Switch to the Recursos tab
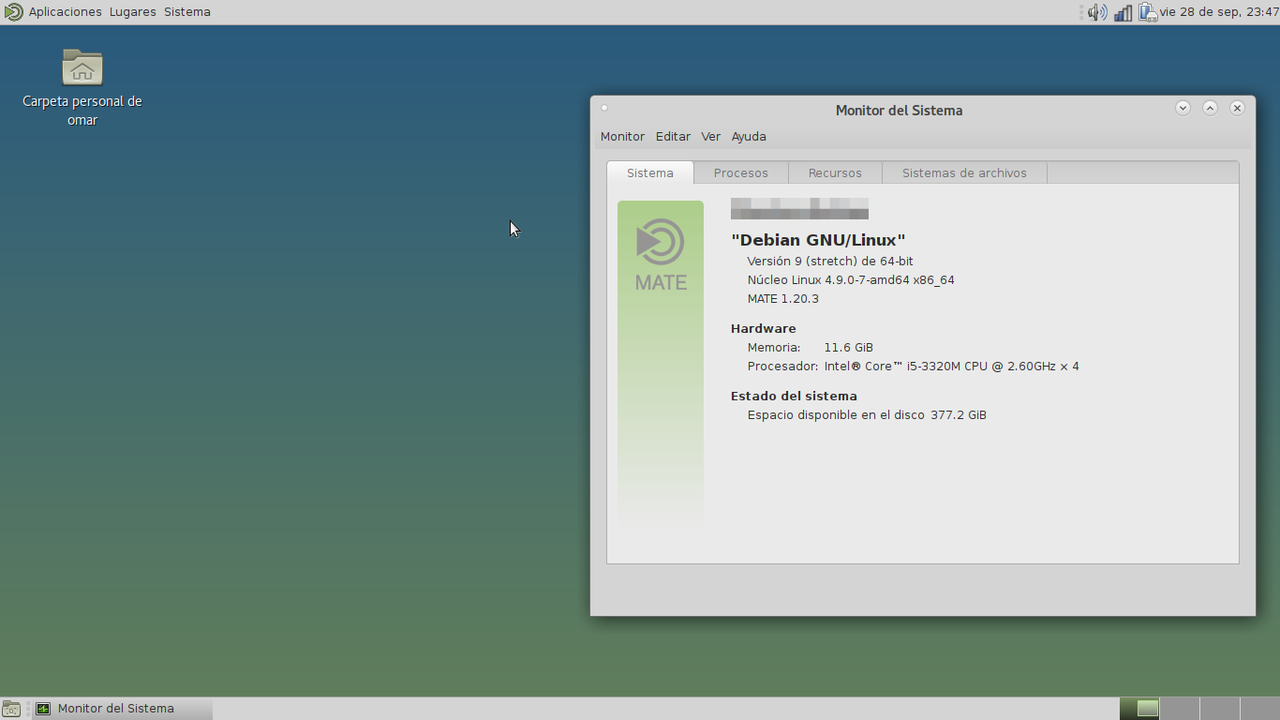The height and width of the screenshot is (720, 1280). pos(835,173)
